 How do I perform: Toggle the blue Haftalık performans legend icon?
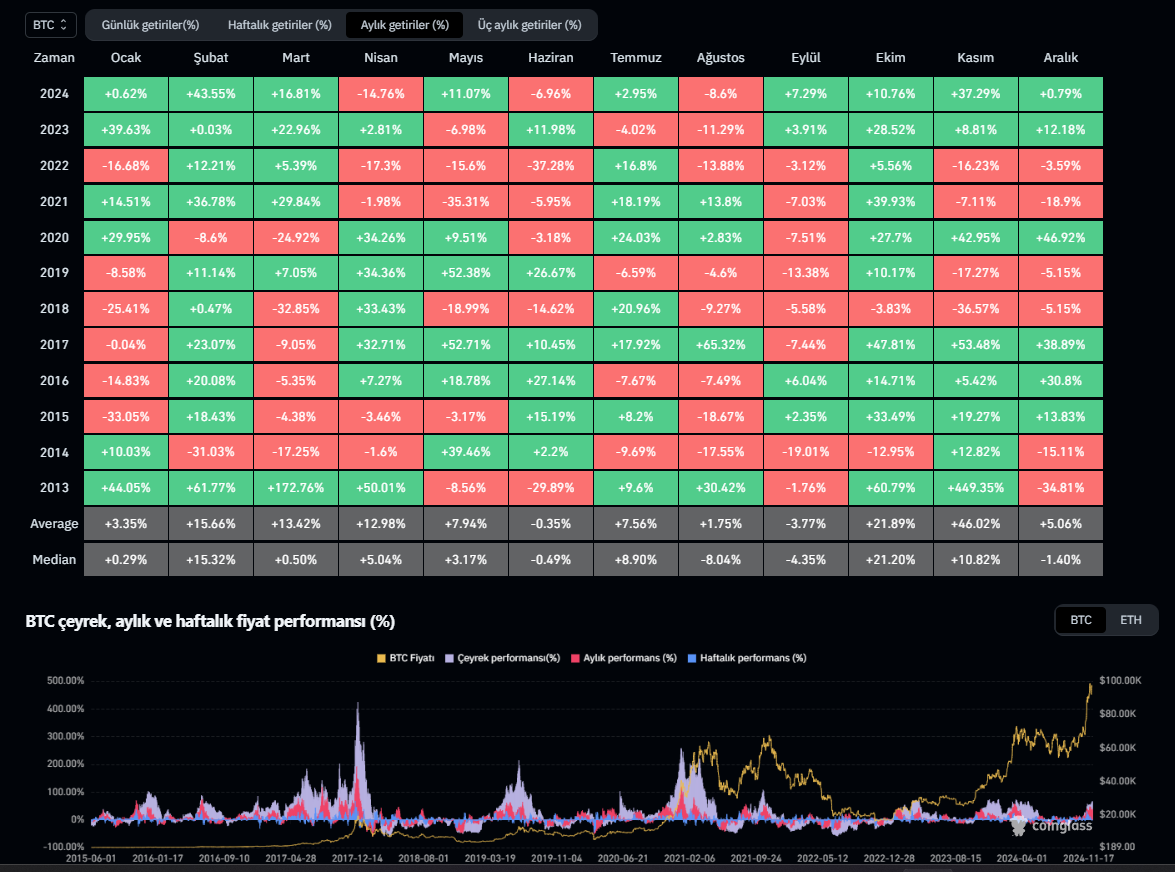pos(693,658)
